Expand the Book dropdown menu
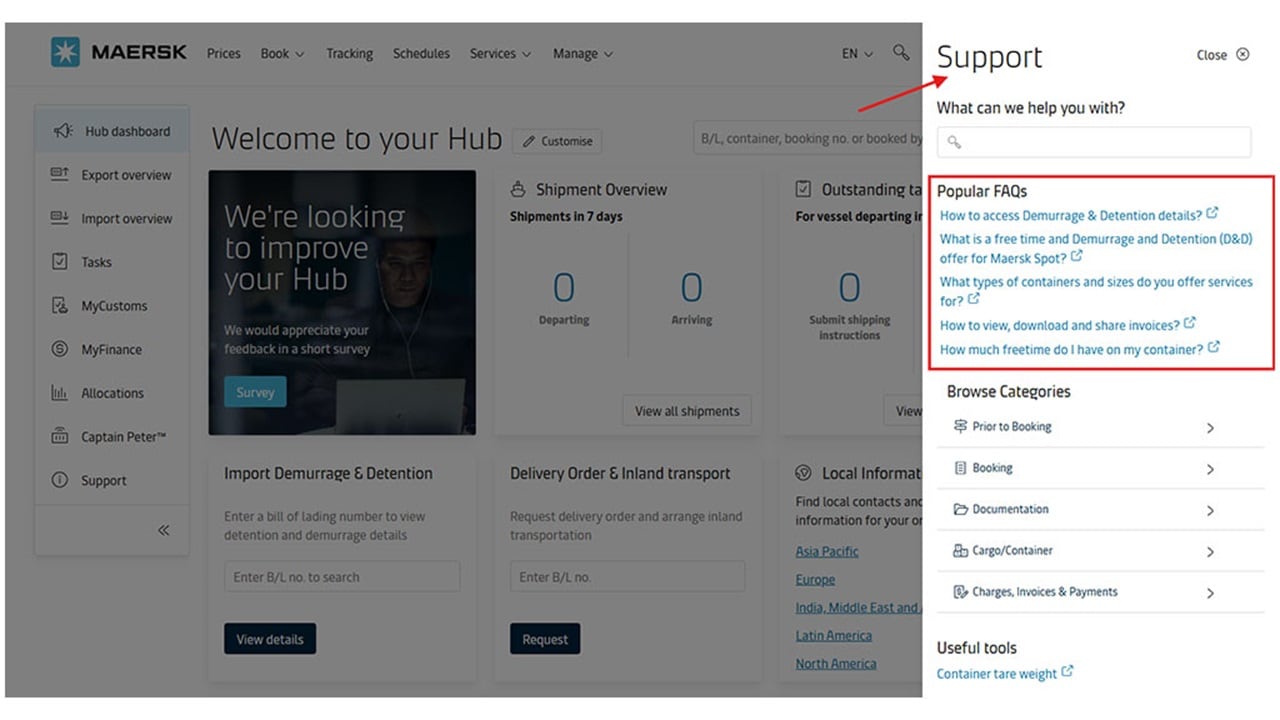This screenshot has width=1280, height=720. click(282, 54)
